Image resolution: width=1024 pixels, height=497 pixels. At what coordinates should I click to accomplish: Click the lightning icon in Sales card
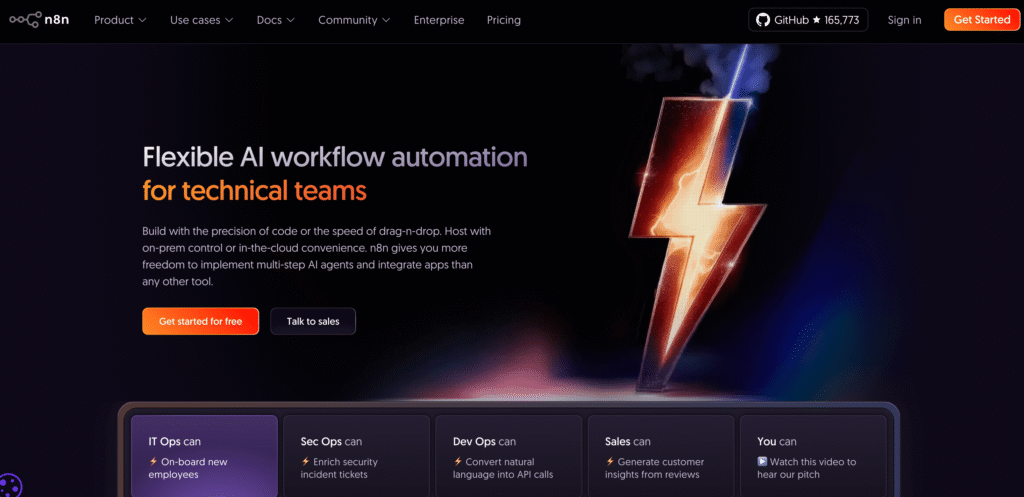click(x=609, y=462)
